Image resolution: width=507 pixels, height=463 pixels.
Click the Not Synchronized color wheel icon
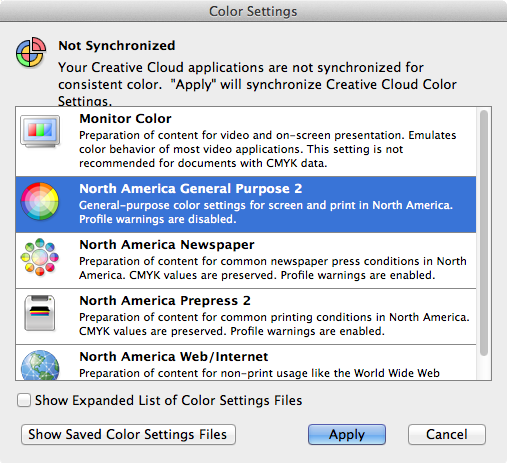click(31, 52)
